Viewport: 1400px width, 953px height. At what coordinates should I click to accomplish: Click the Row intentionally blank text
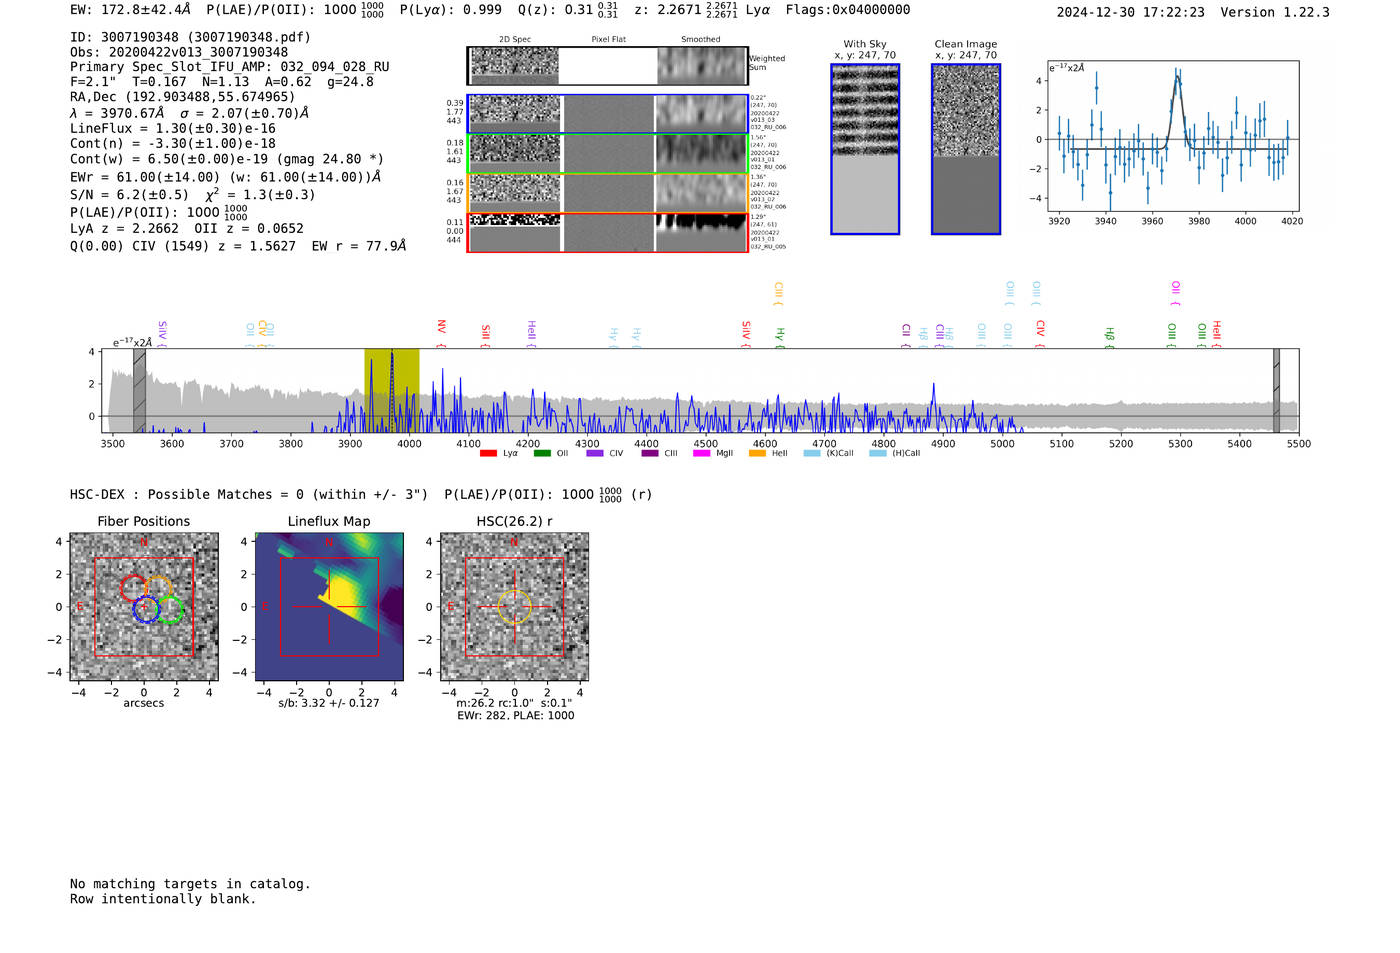point(163,899)
